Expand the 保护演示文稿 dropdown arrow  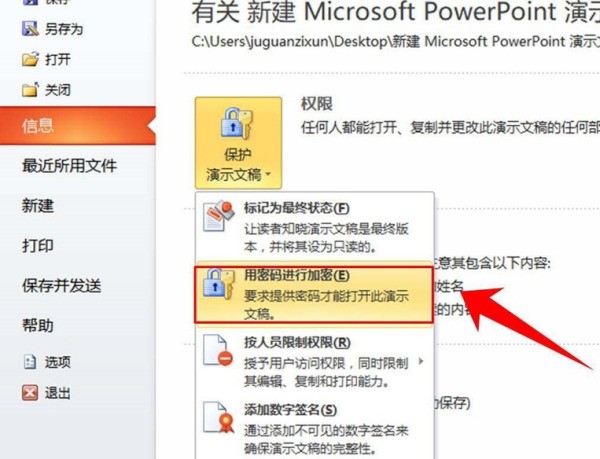pyautogui.click(x=268, y=174)
